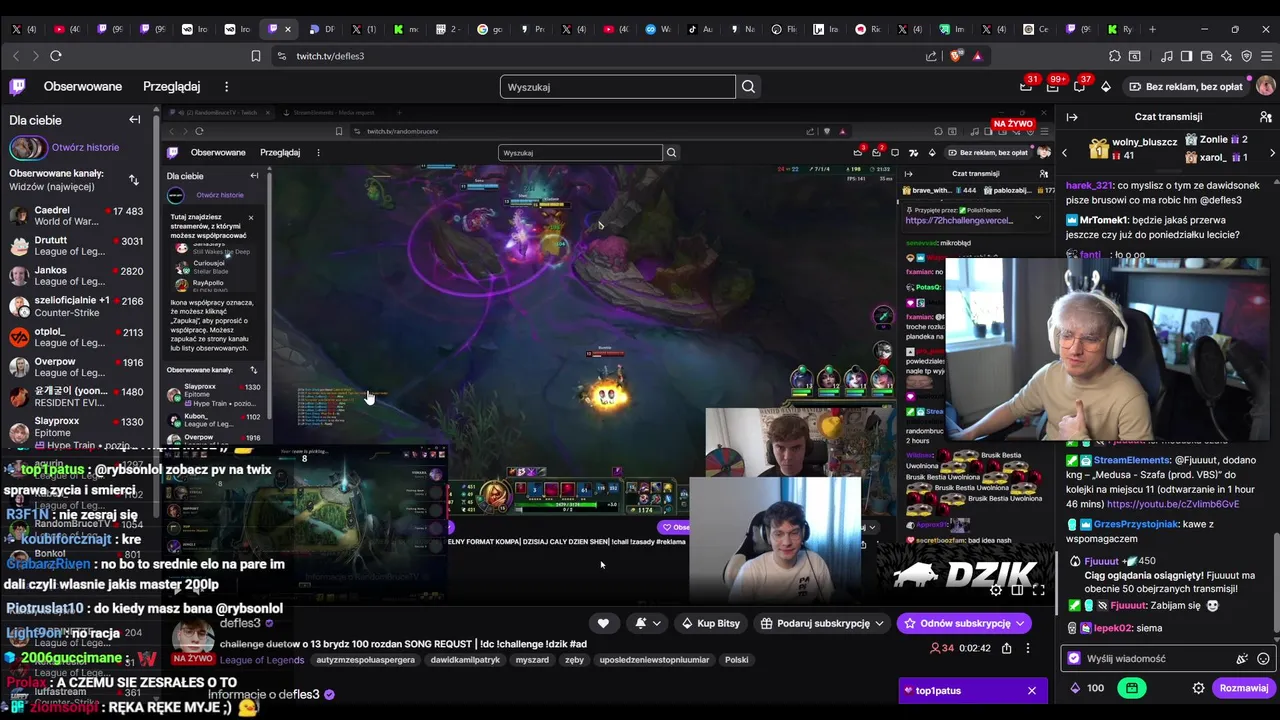Click the zęby tag
The height and width of the screenshot is (720, 1280).
pyautogui.click(x=574, y=660)
